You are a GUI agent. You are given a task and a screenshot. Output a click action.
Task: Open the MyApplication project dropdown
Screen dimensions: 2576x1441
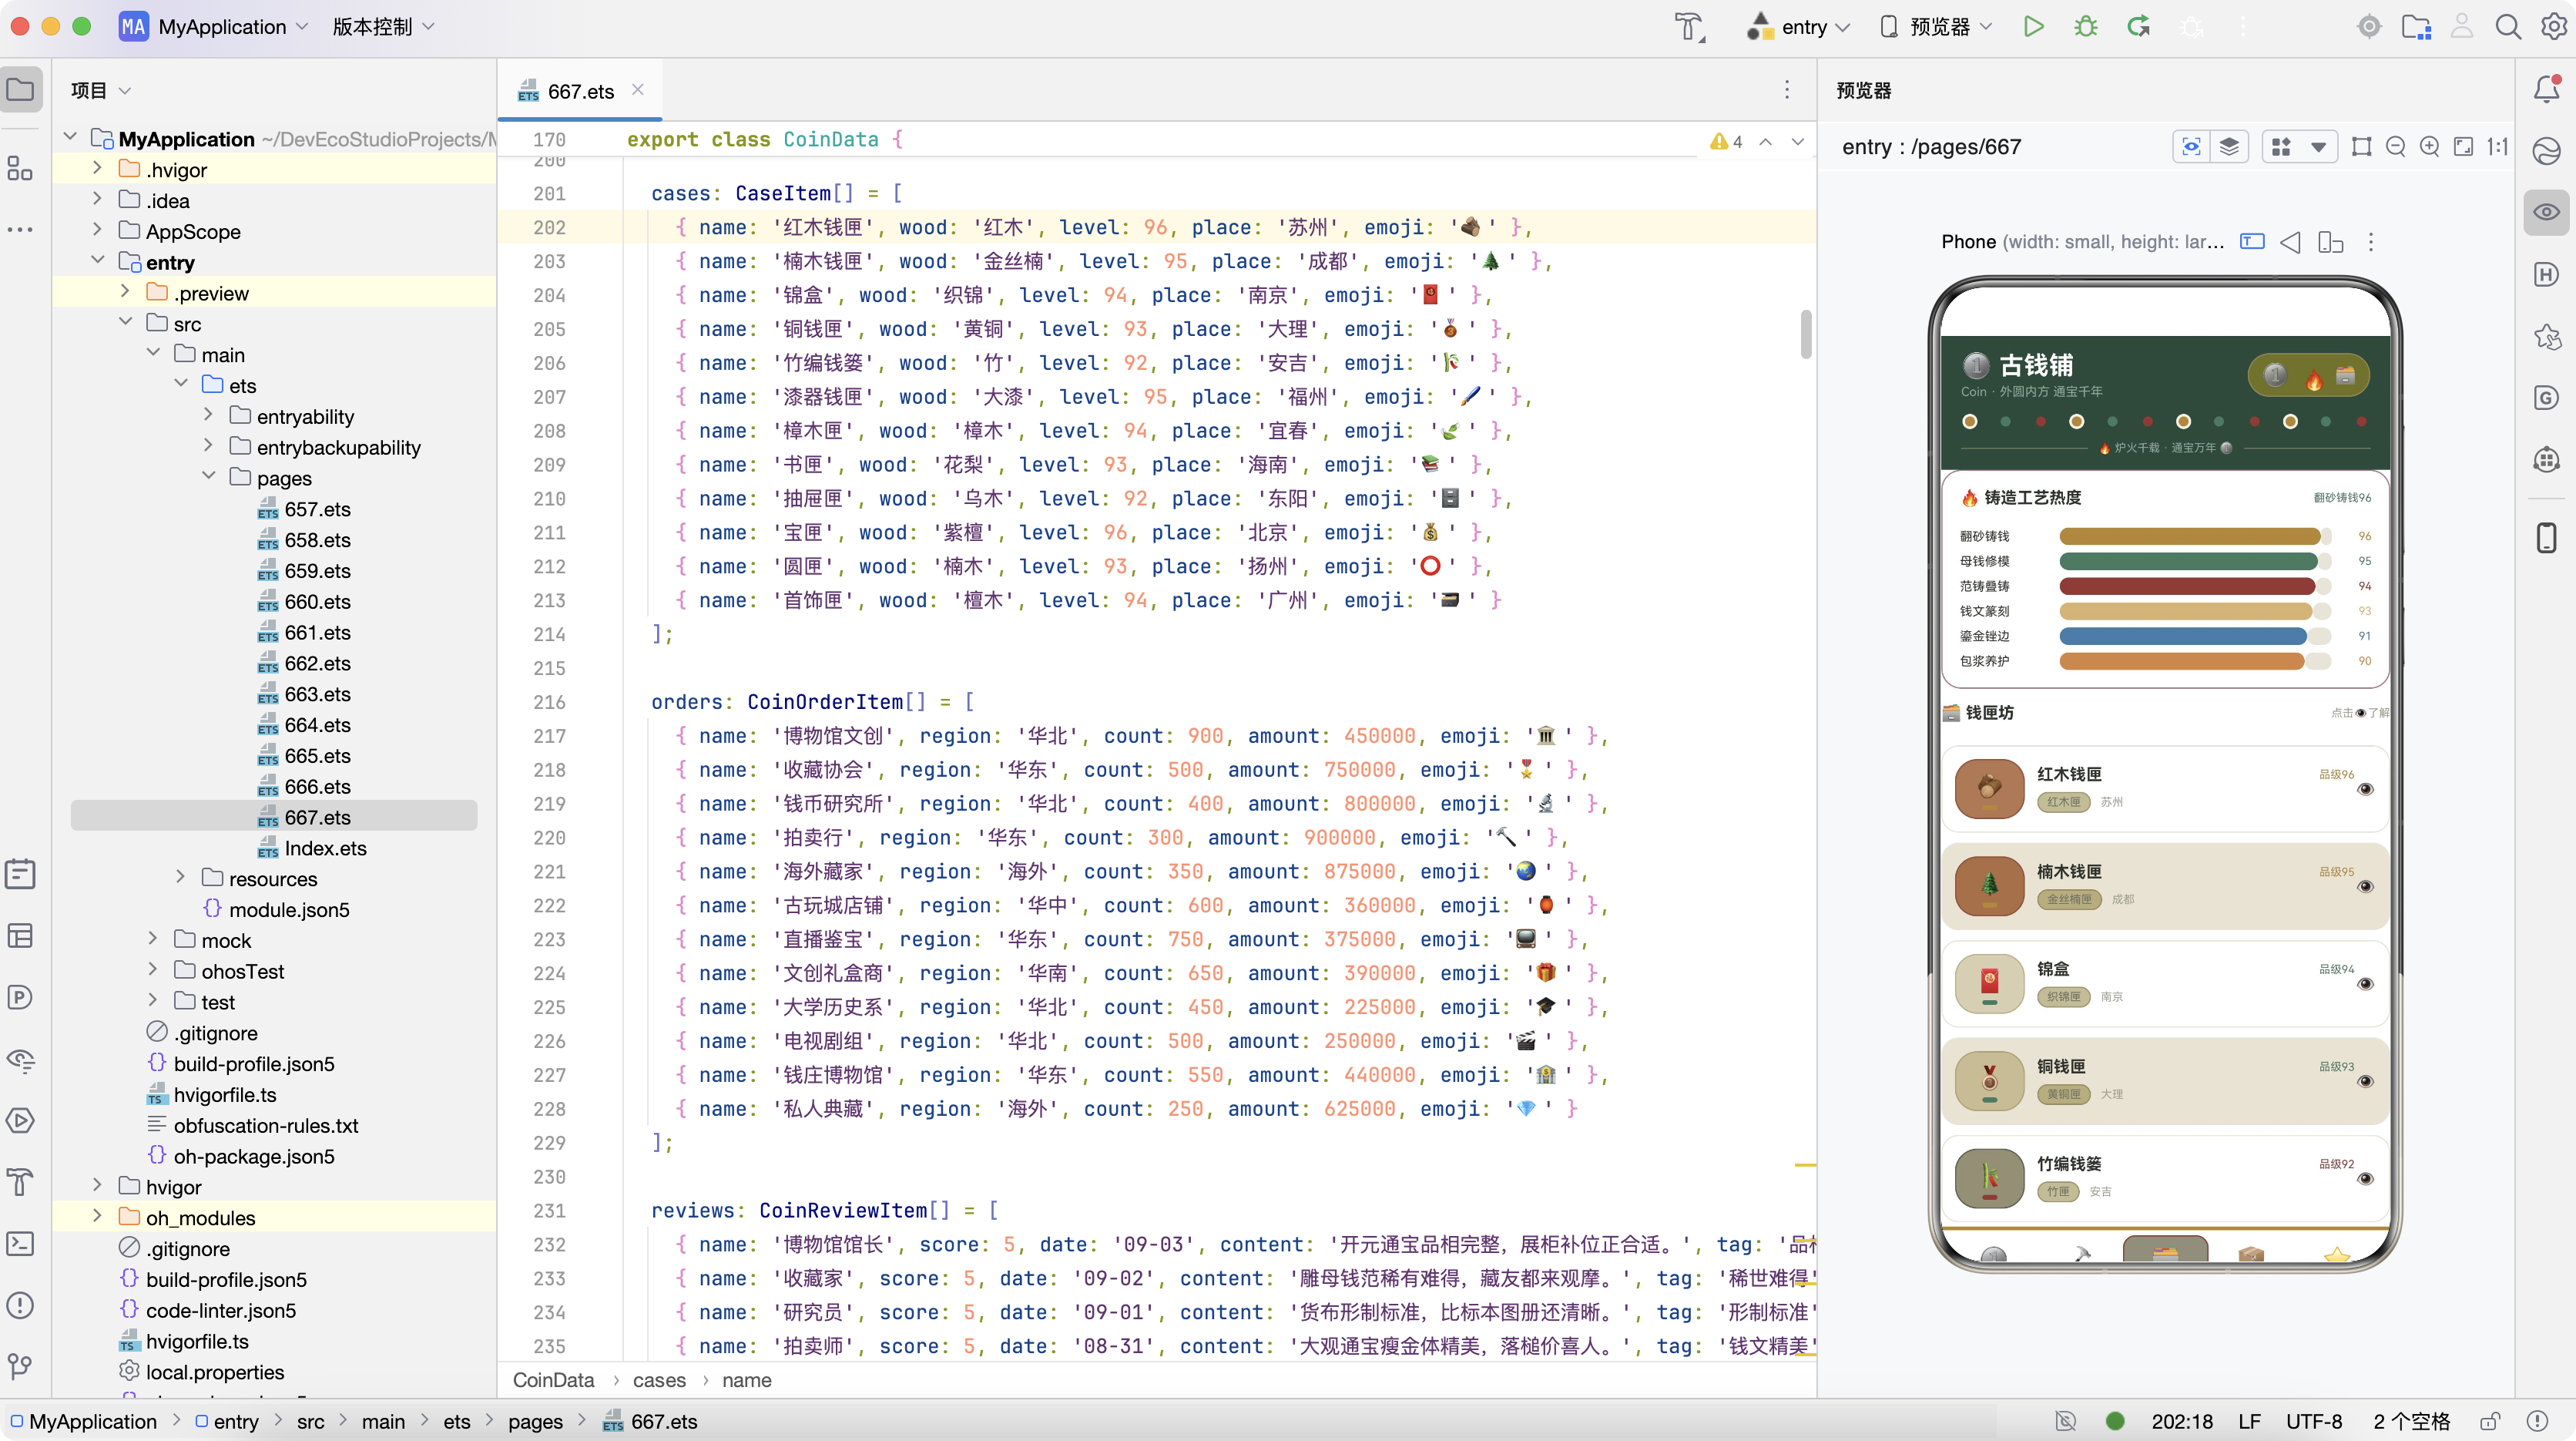[214, 27]
